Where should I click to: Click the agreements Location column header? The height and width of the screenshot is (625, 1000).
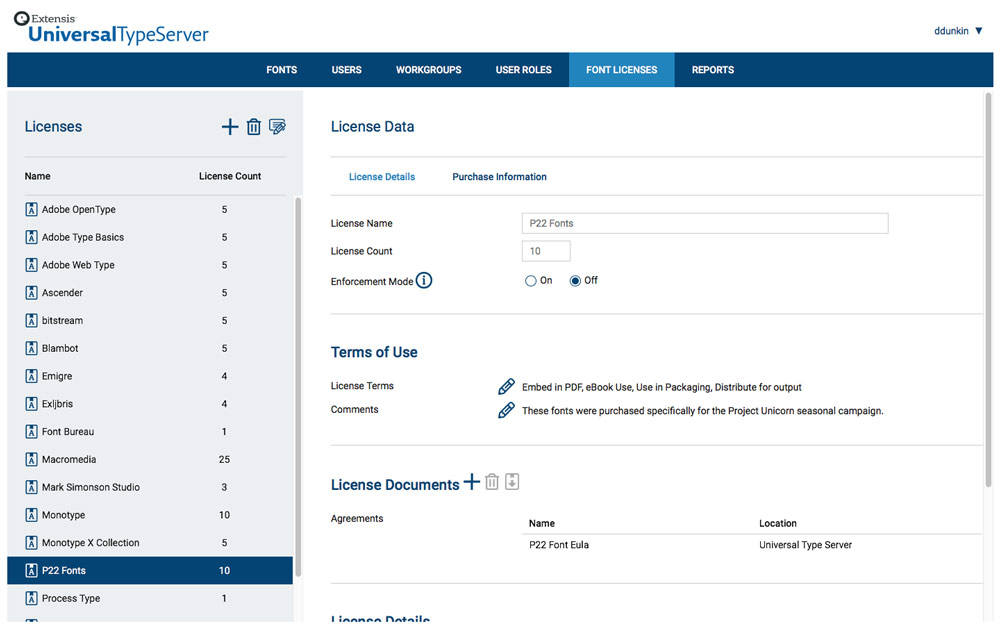(x=777, y=523)
